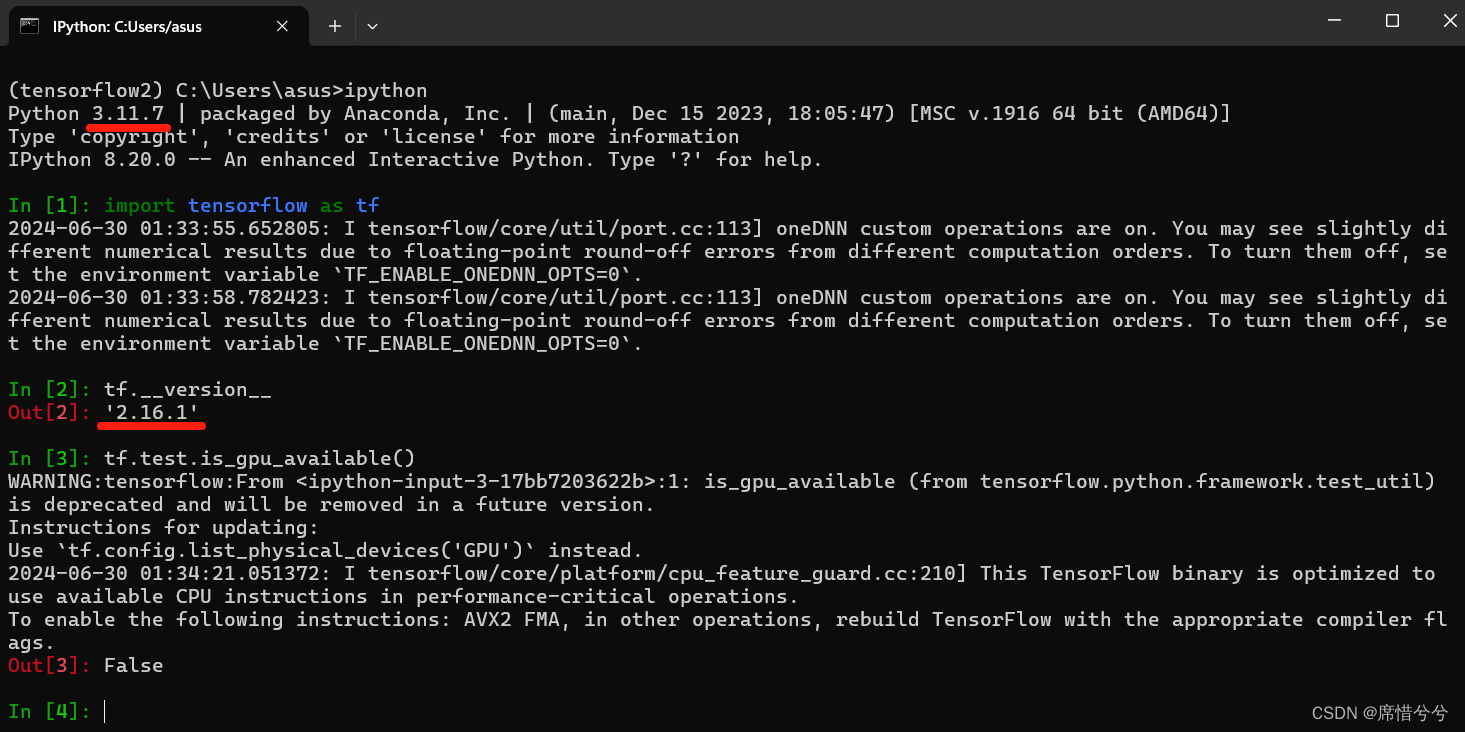Click the underlined TensorFlow version '2.16.1'
Viewport: 1465px width, 732px height.
[x=150, y=412]
